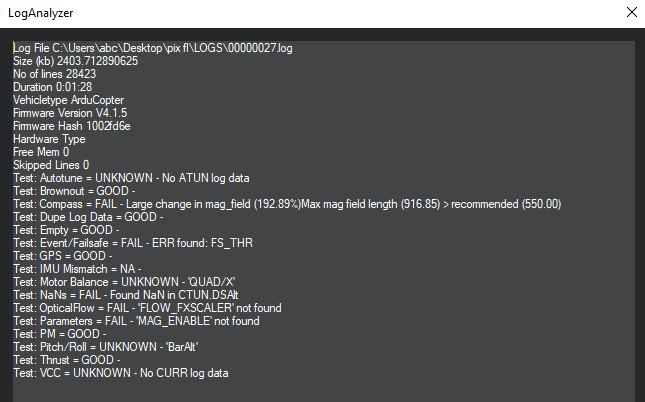Click the Motor Balance QUAD/X line
Image resolution: width=645 pixels, height=402 pixels.
pos(124,282)
